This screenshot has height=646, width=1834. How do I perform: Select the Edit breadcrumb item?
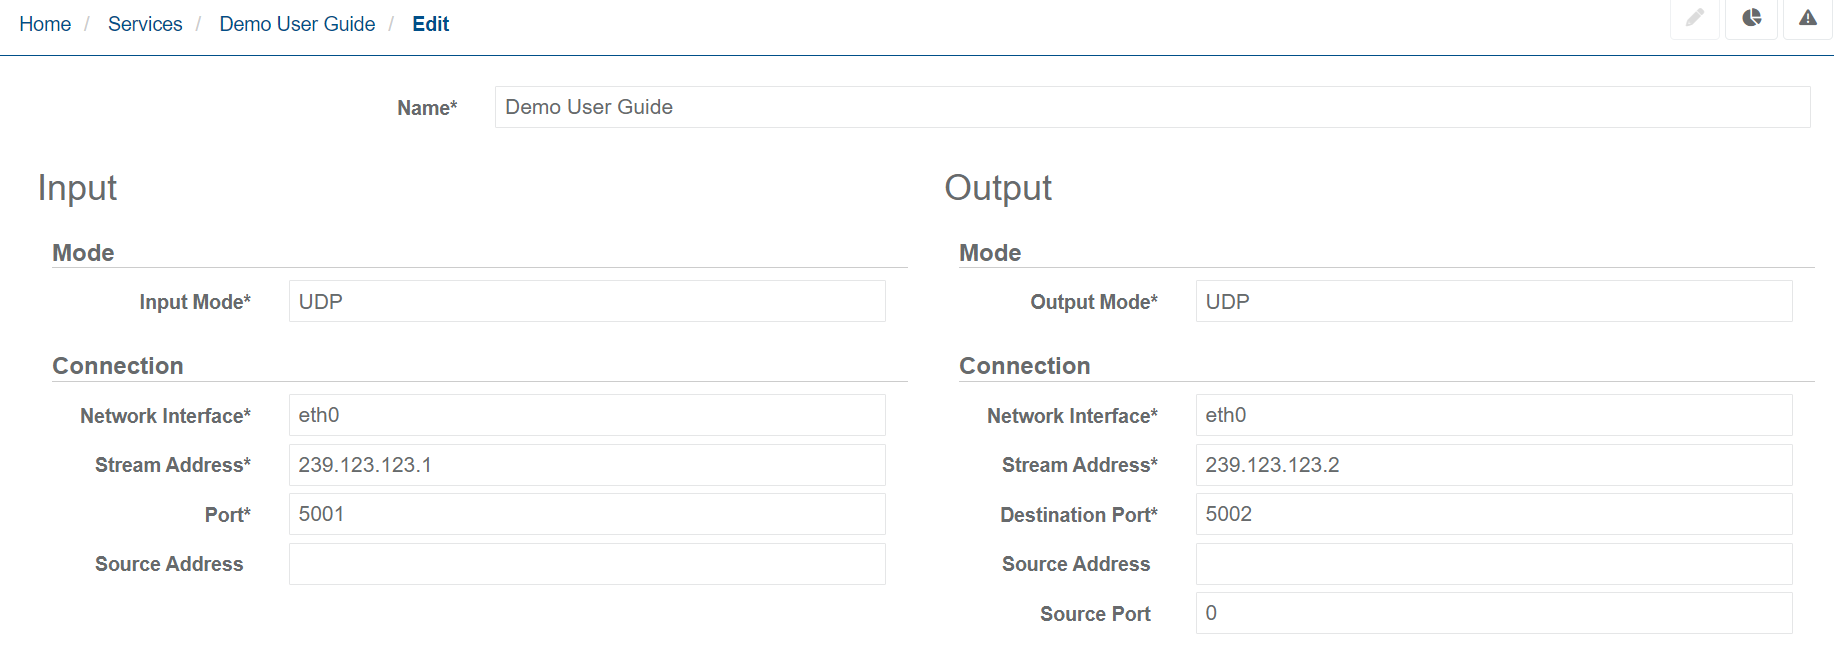[x=430, y=24]
